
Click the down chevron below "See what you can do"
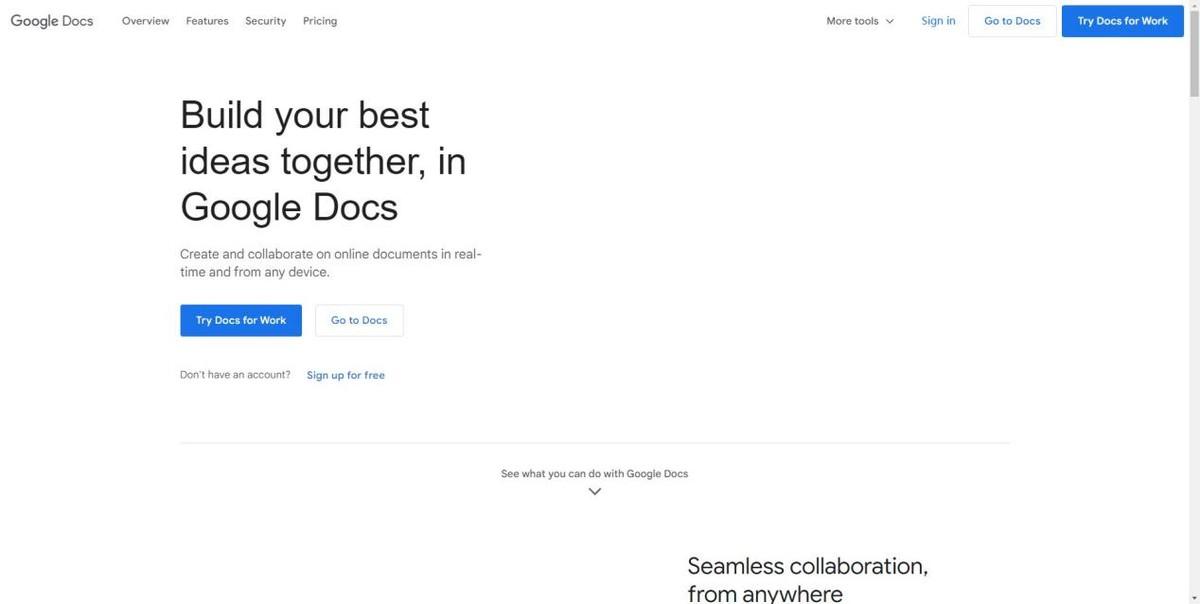595,492
